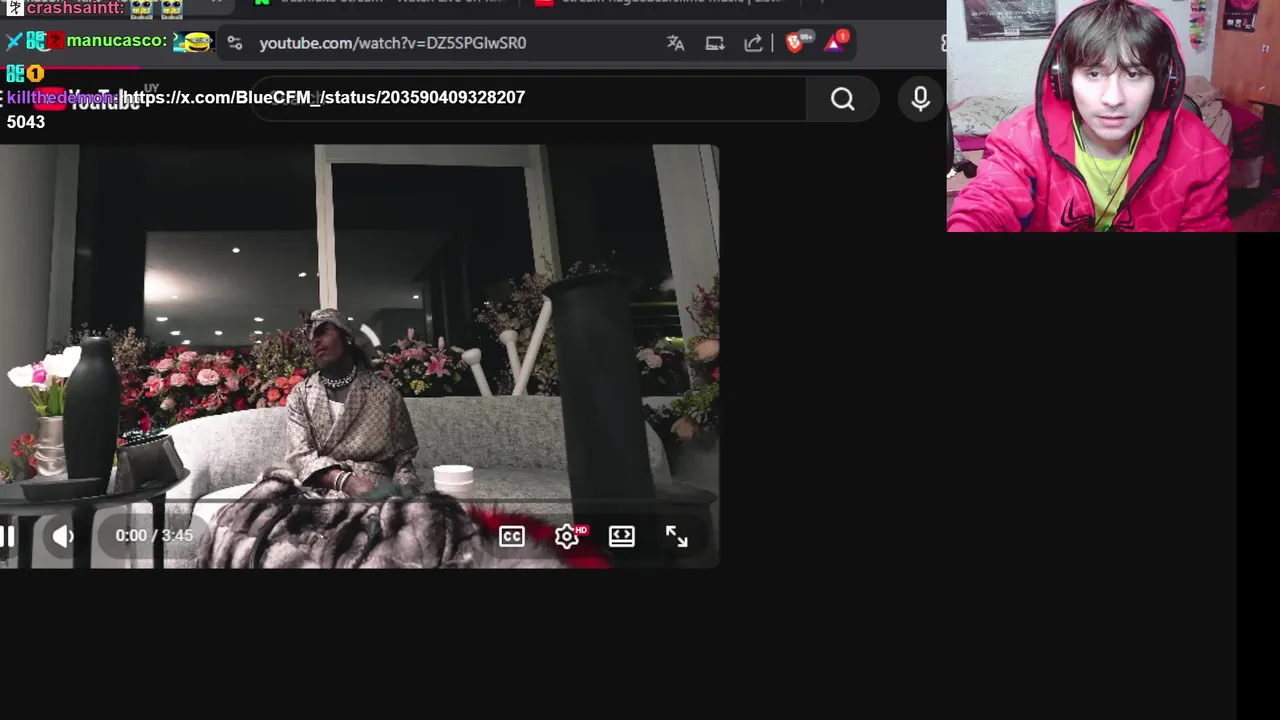Viewport: 1280px width, 720px height.
Task: Share this page using the share icon
Action: [x=754, y=43]
